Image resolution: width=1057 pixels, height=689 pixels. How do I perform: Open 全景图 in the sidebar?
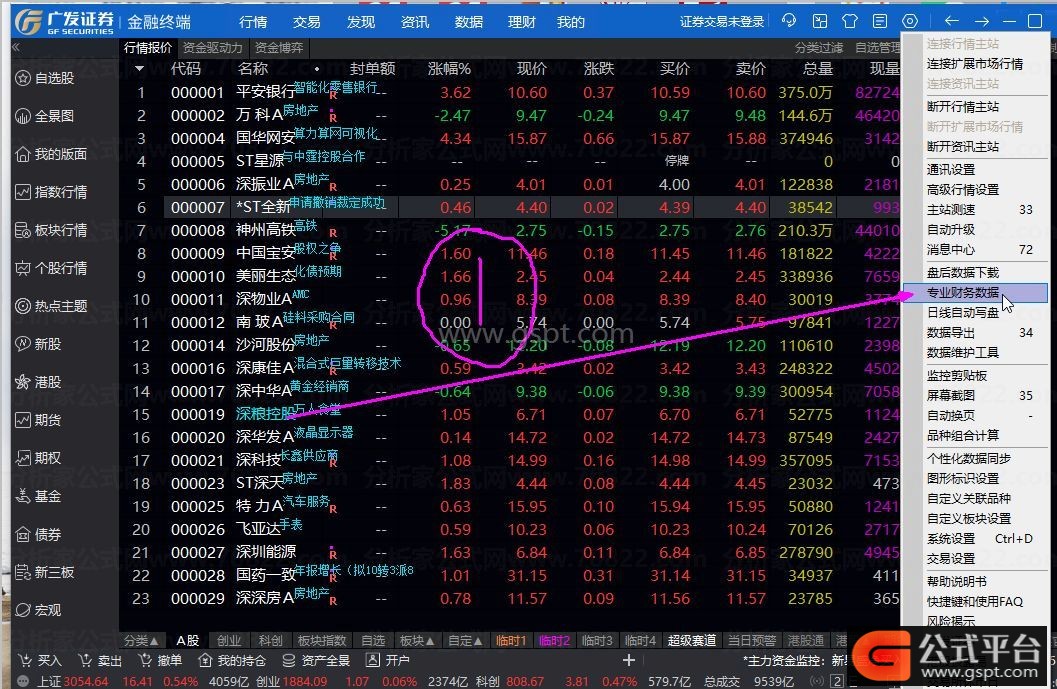44,116
